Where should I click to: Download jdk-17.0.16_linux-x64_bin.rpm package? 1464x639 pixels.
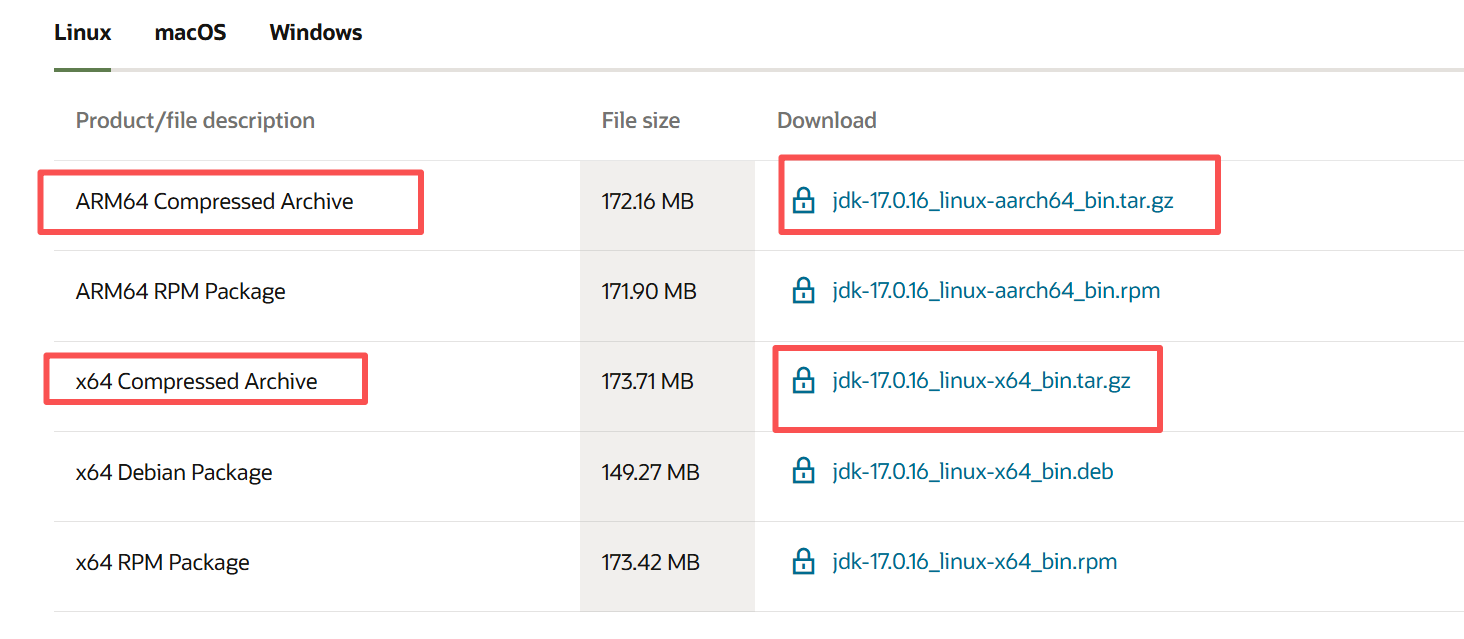pos(974,561)
